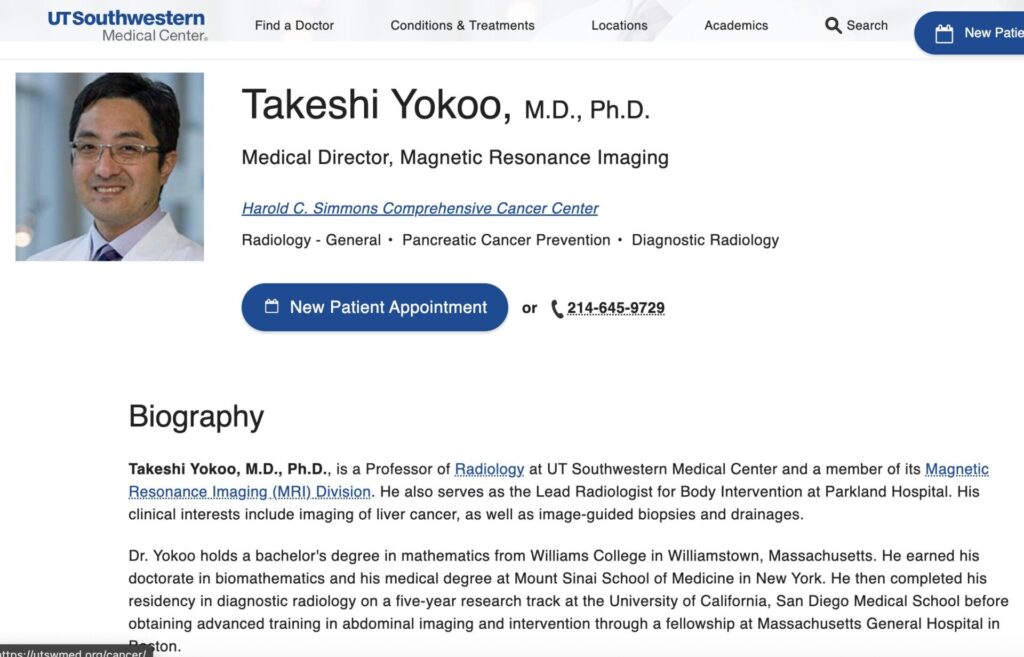Viewport: 1024px width, 657px height.
Task: Click the UT Southwestern Medical Center logo
Action: [x=126, y=25]
